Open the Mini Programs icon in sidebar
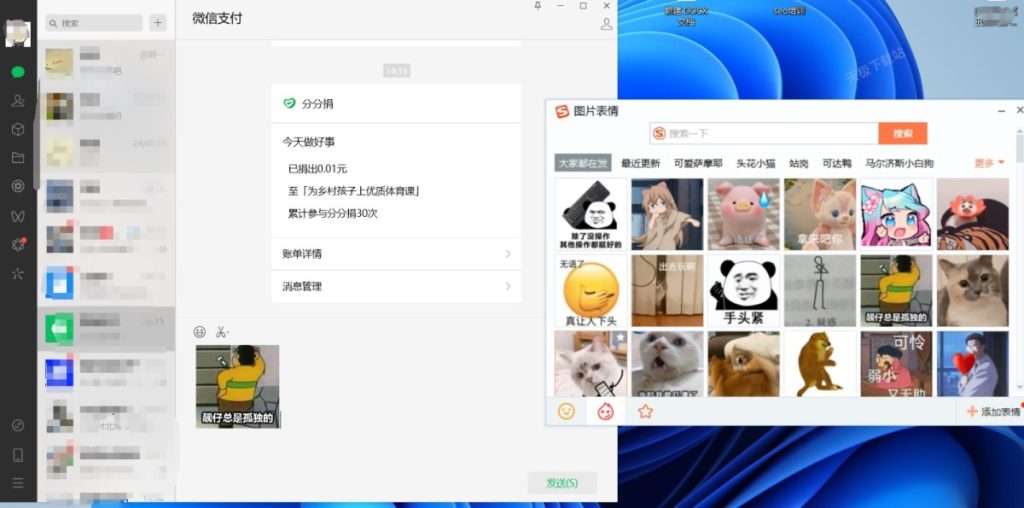This screenshot has height=508, width=1024. tap(18, 426)
